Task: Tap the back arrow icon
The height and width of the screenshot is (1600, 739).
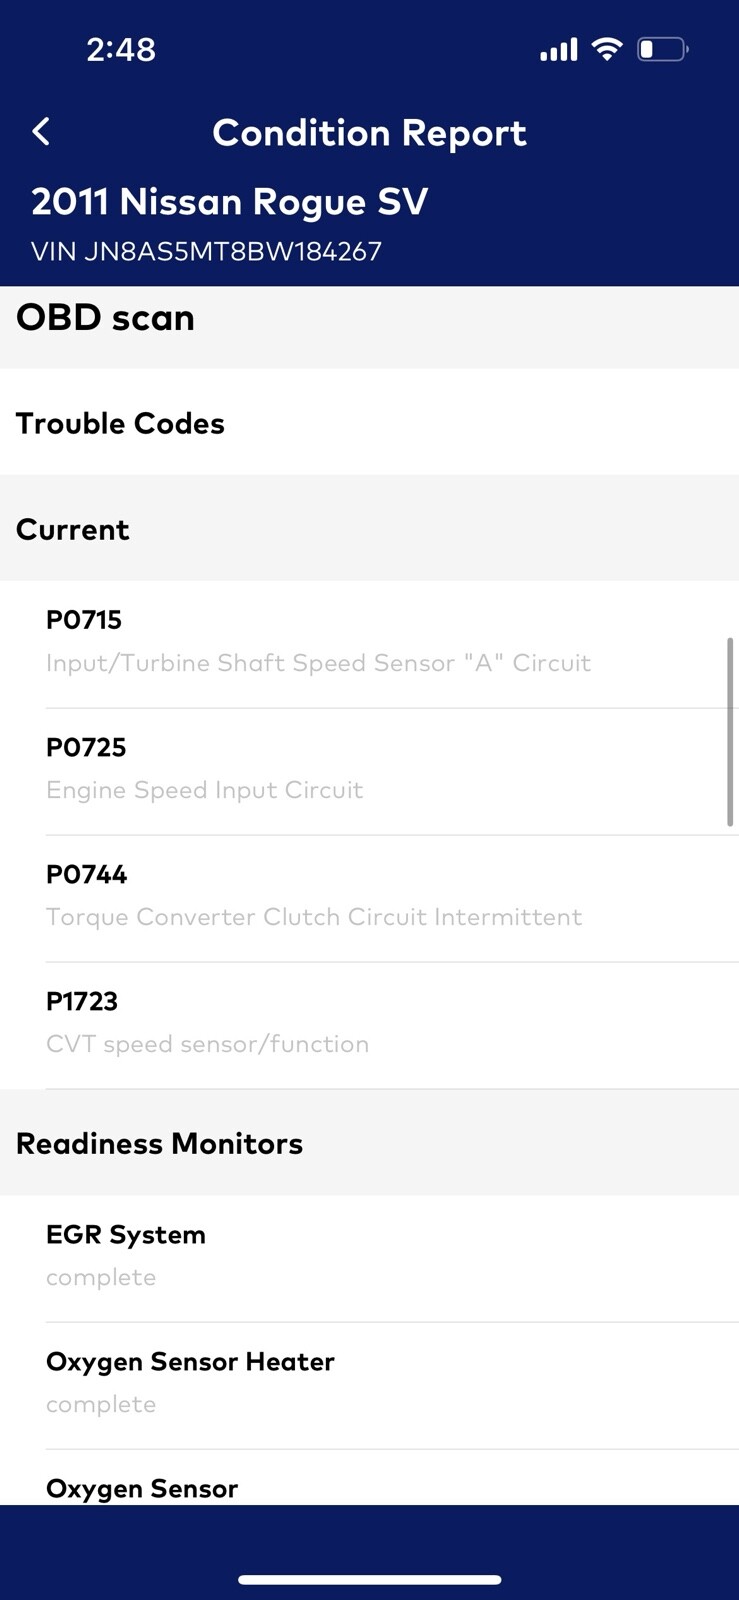Action: click(41, 132)
